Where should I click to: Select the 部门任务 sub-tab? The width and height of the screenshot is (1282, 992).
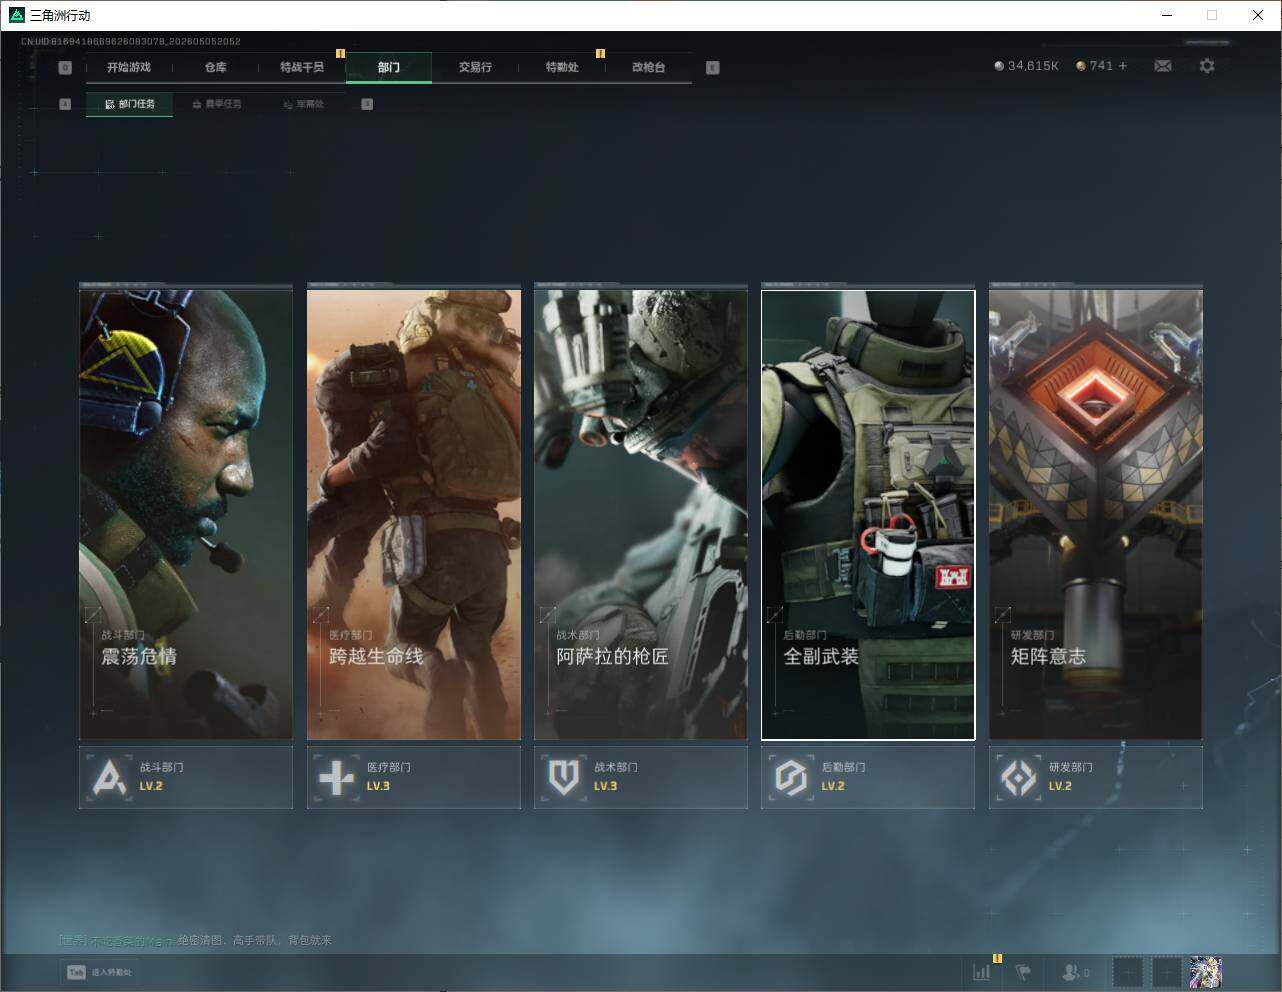click(x=129, y=104)
